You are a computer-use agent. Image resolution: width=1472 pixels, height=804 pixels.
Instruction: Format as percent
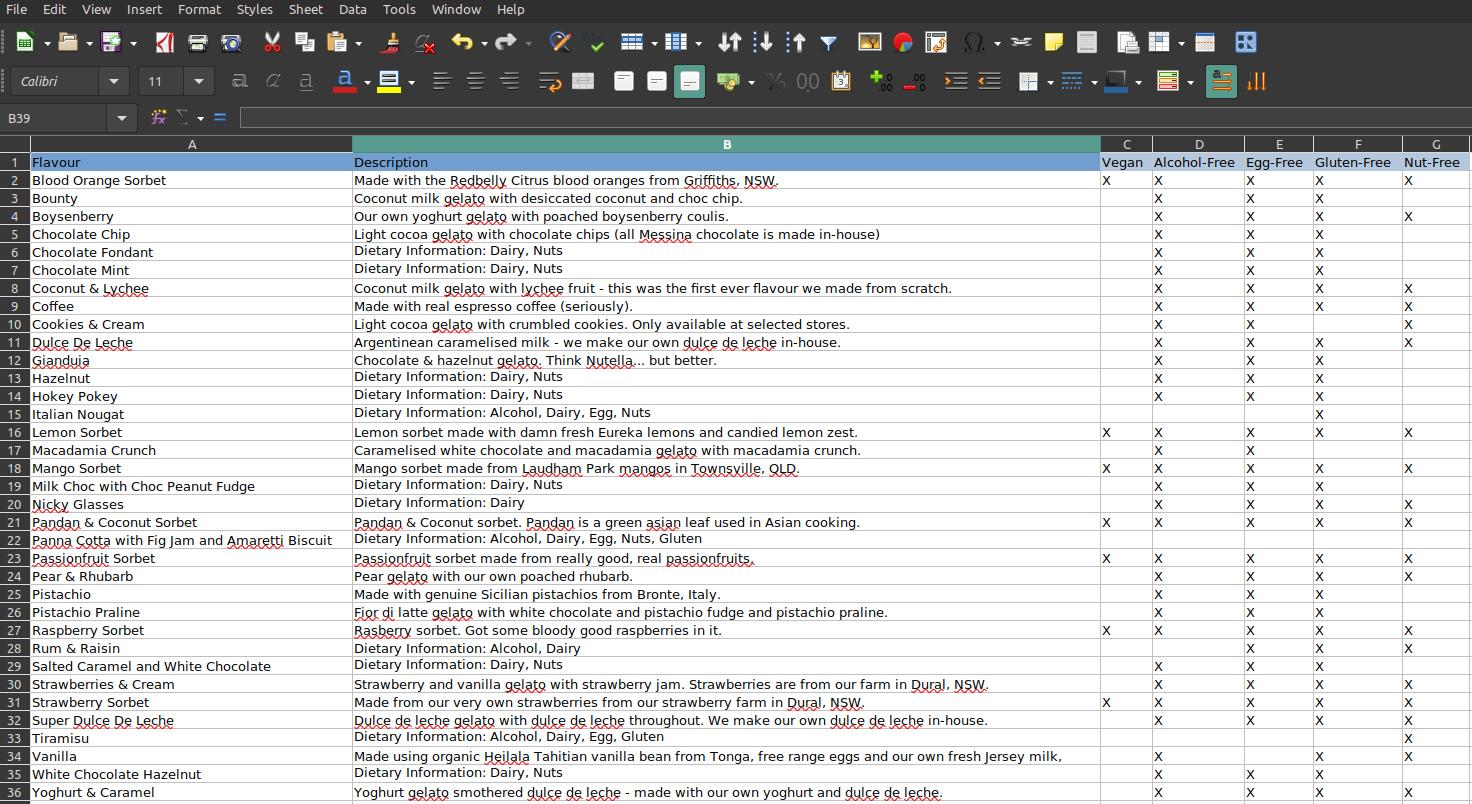(775, 81)
